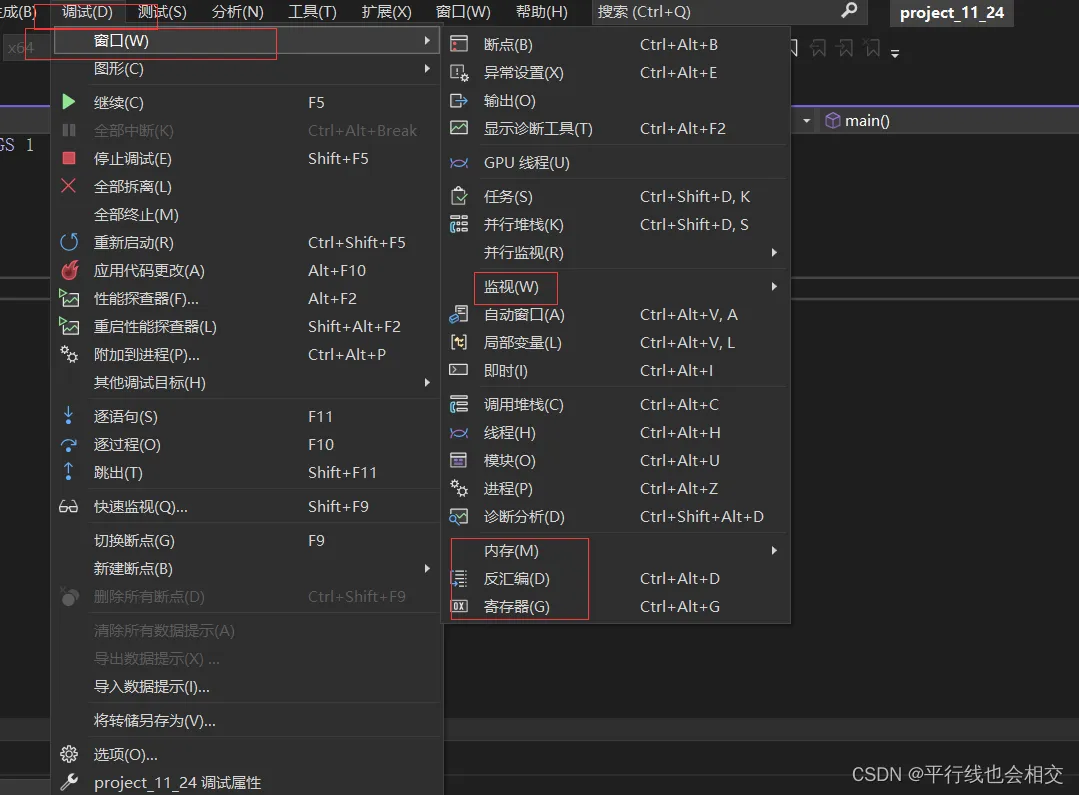Click the Disassembly icon
1079x795 pixels.
point(459,578)
